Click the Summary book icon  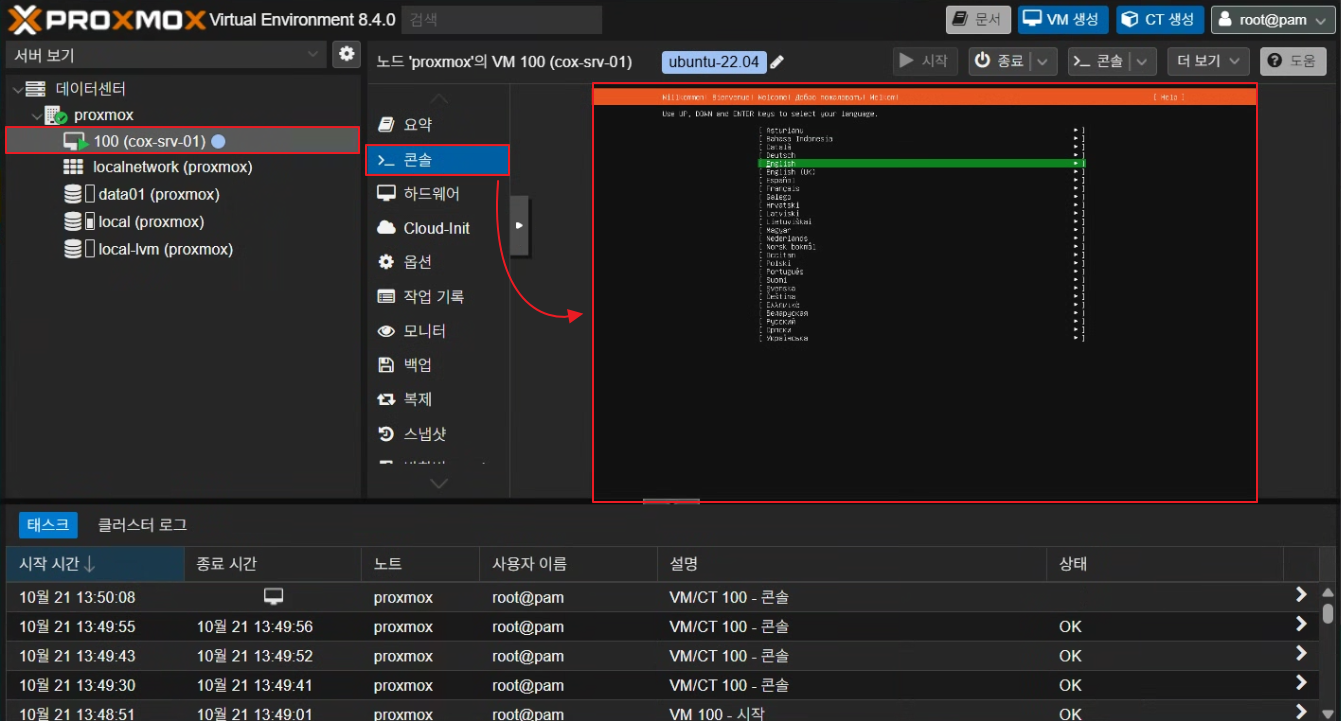click(386, 125)
